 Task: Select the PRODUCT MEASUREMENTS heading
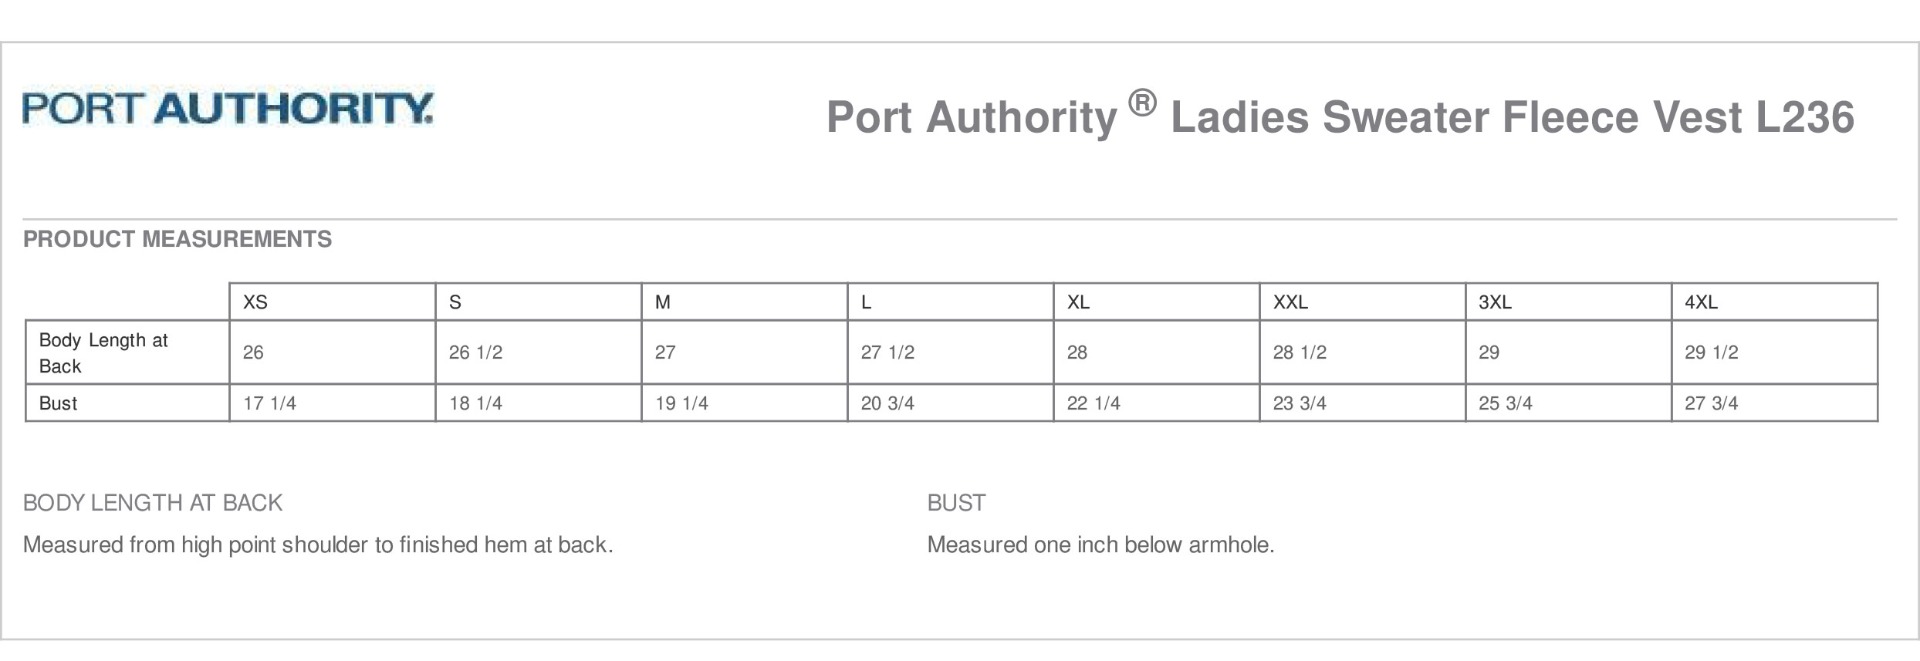pyautogui.click(x=177, y=239)
